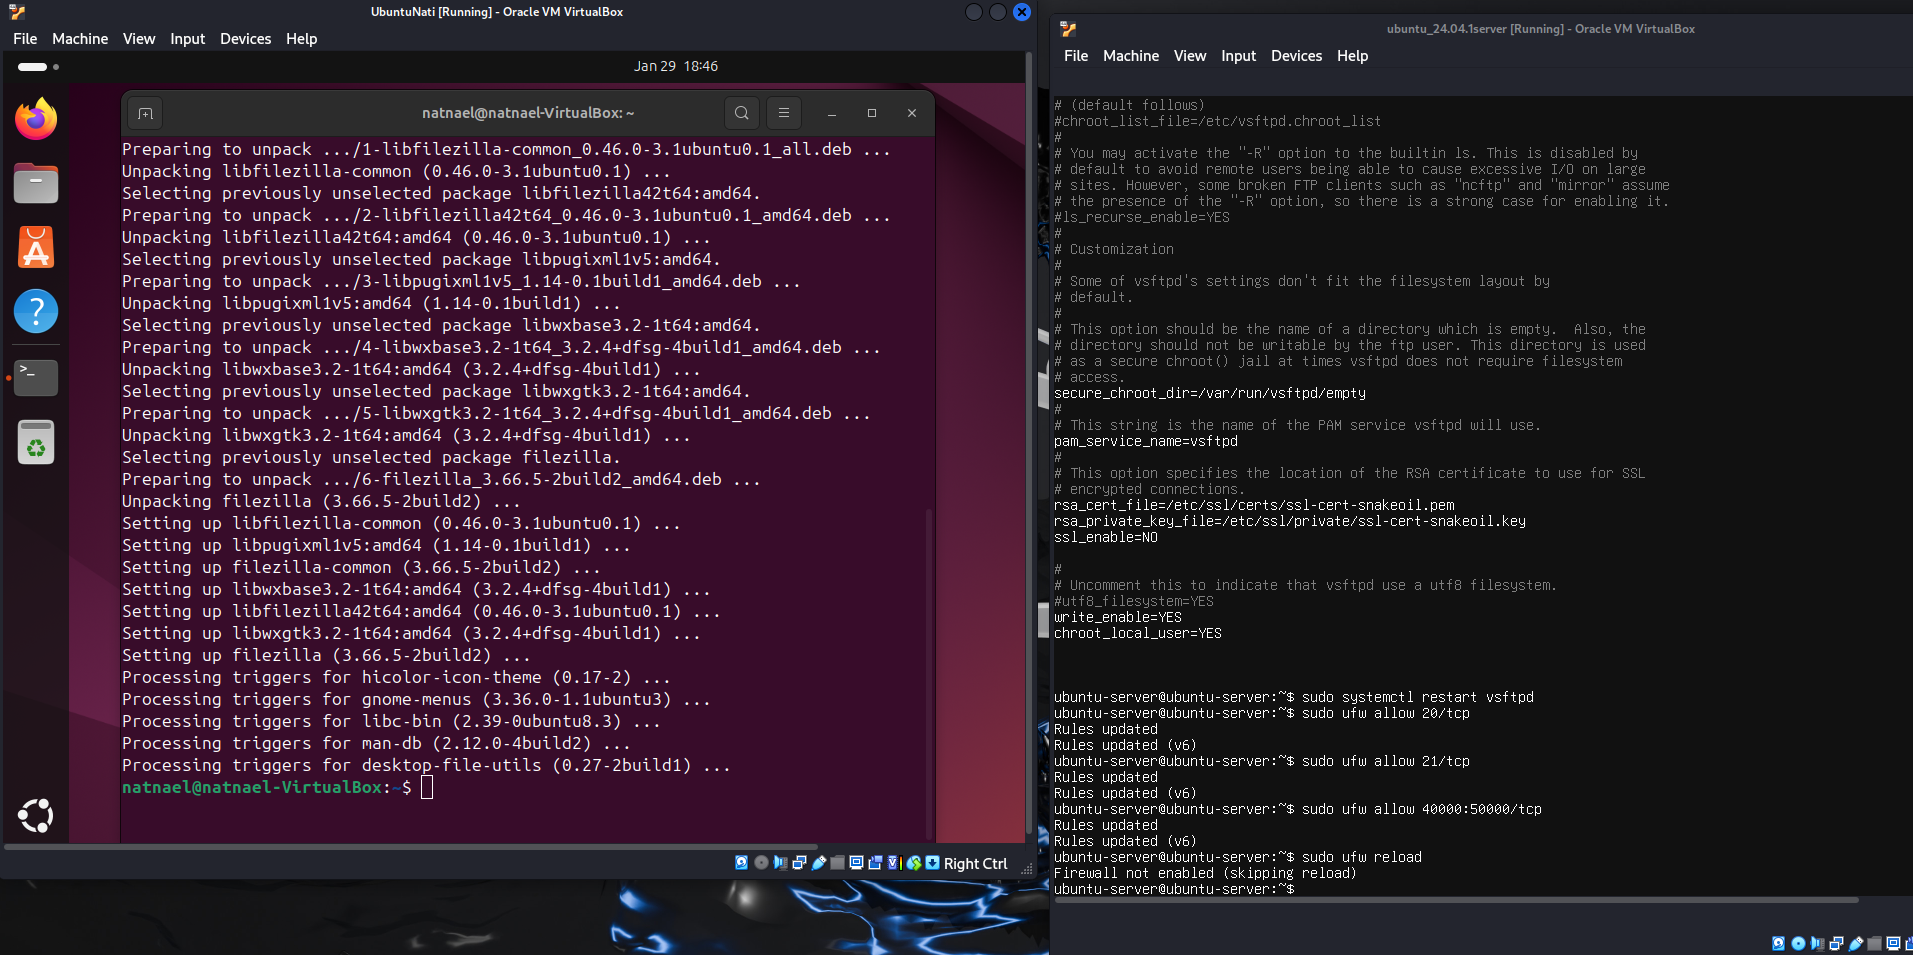
Task: Click the Jan 29 18:46 clock
Action: (x=676, y=66)
